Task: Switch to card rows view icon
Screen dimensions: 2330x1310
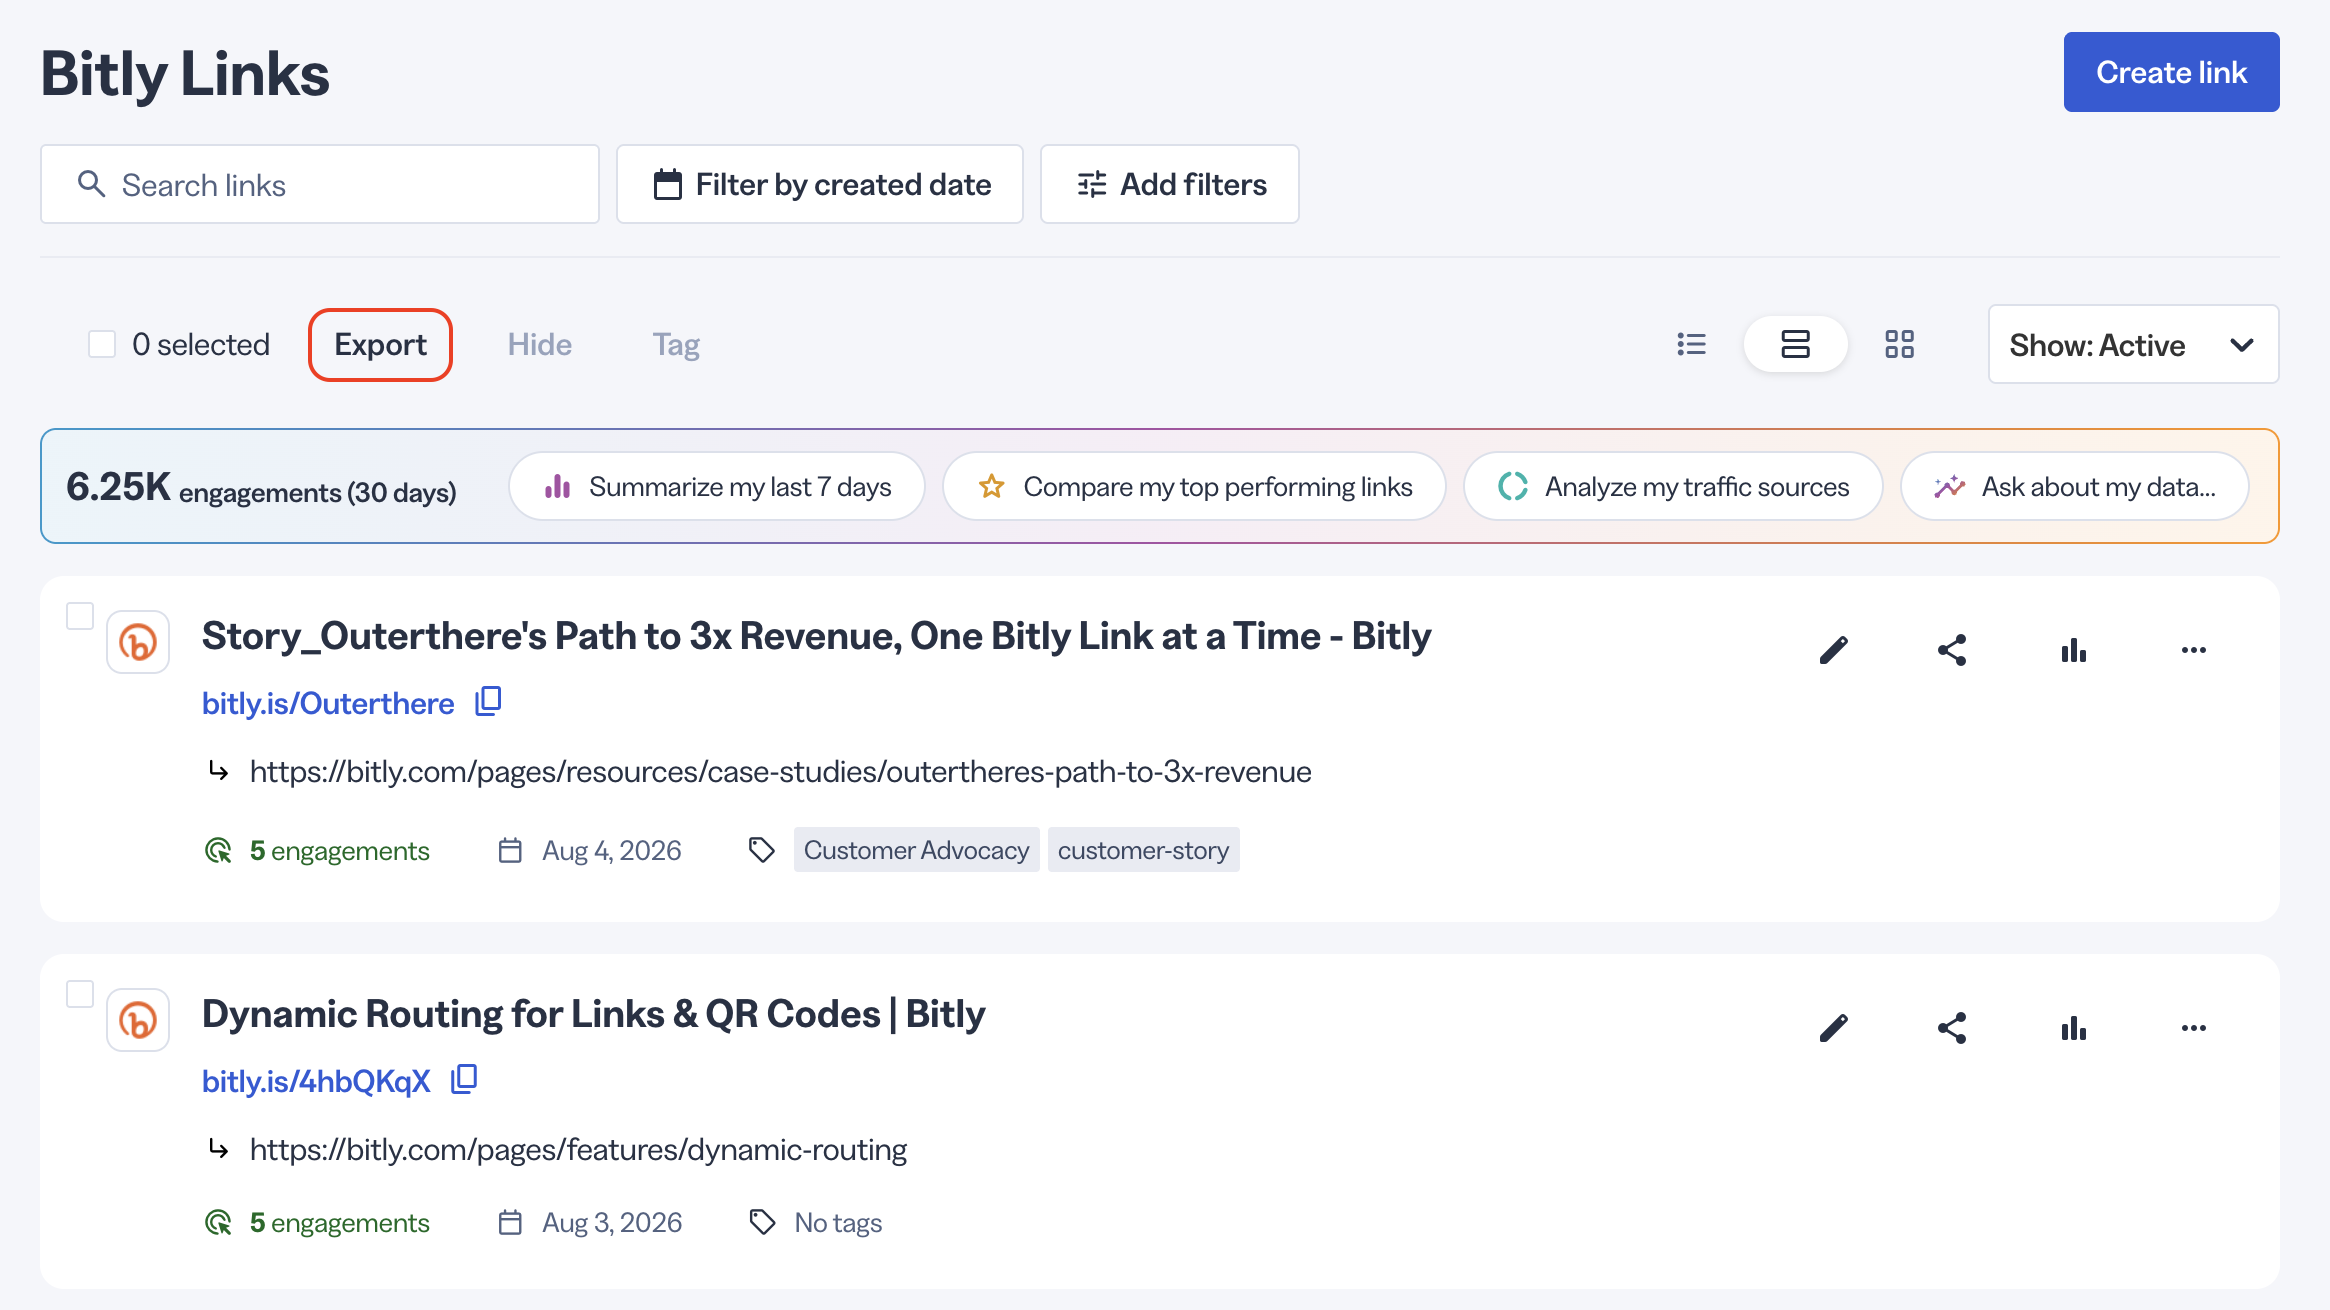Action: point(1795,344)
